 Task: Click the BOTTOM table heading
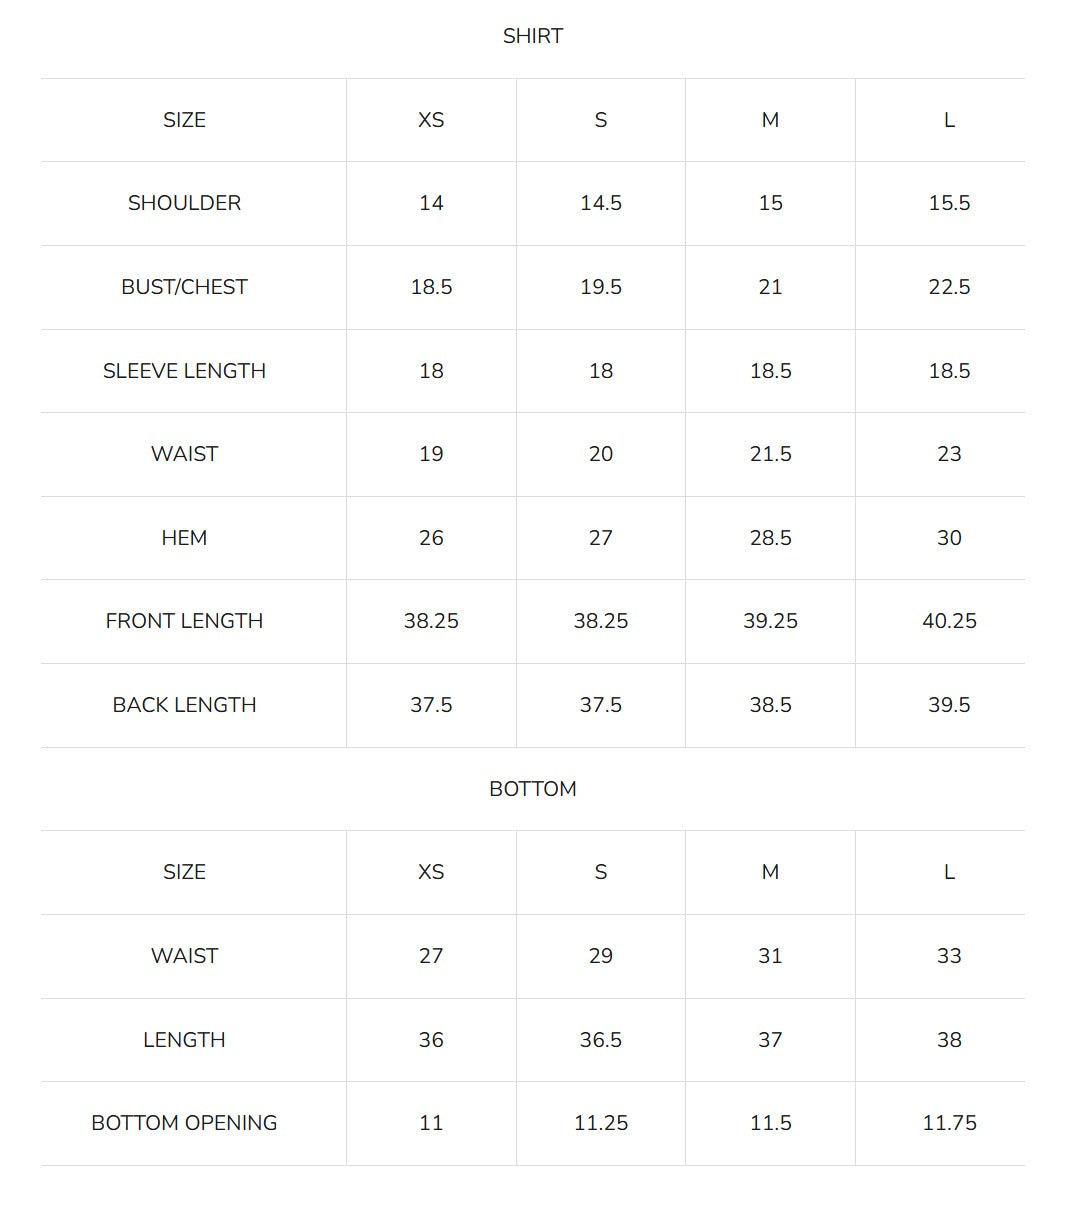(x=533, y=789)
